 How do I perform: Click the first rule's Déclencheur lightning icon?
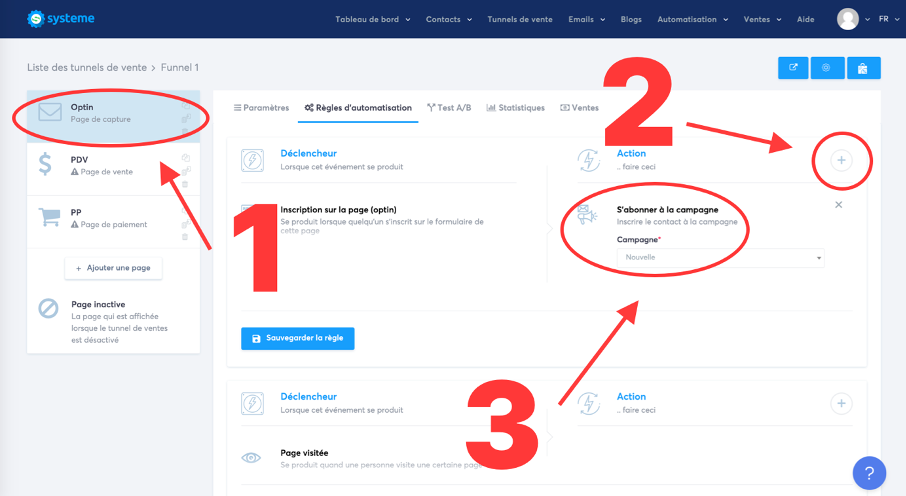[253, 160]
